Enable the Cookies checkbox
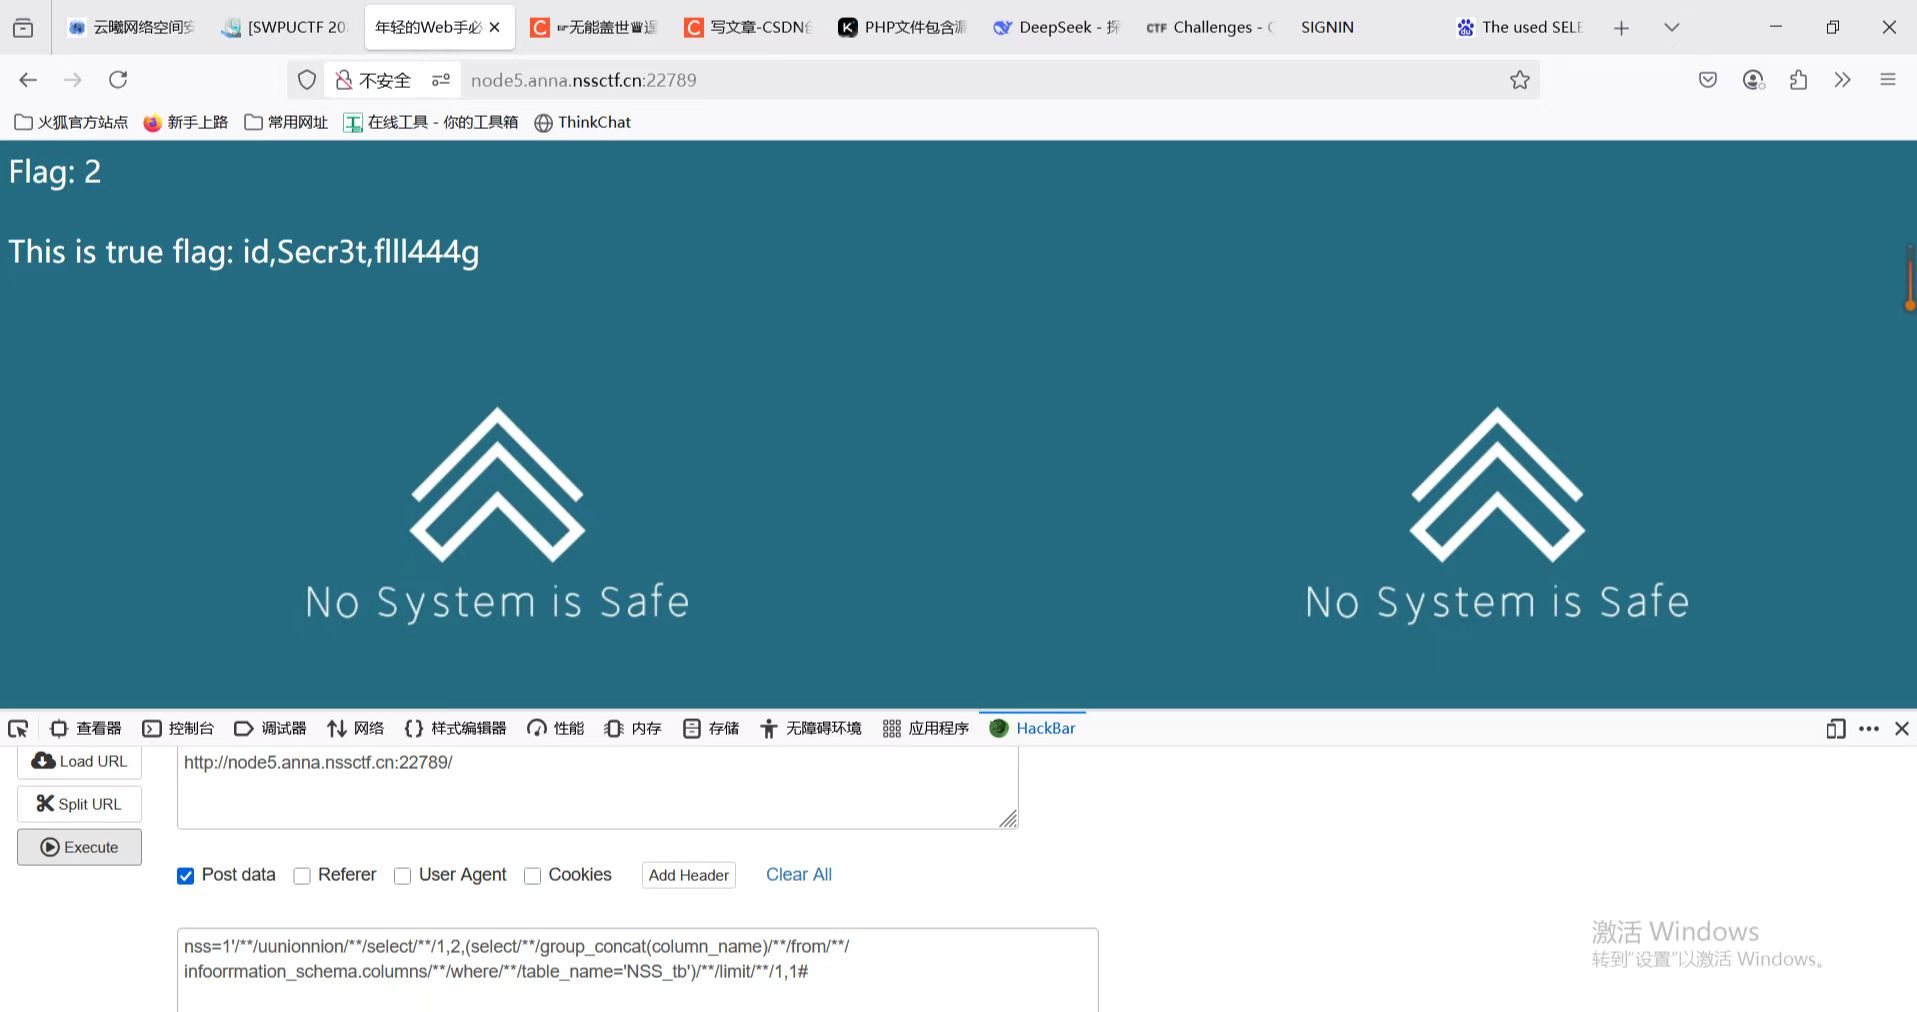The image size is (1917, 1012). click(x=532, y=876)
